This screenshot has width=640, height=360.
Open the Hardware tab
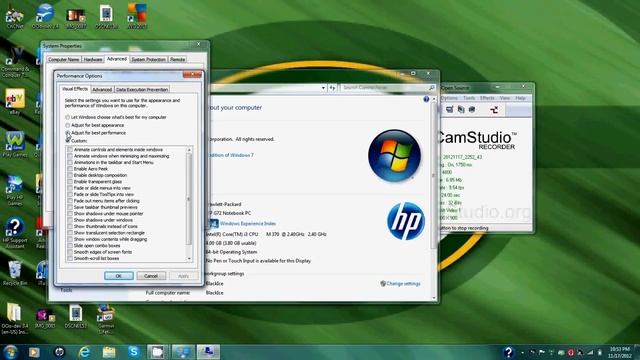tap(93, 59)
